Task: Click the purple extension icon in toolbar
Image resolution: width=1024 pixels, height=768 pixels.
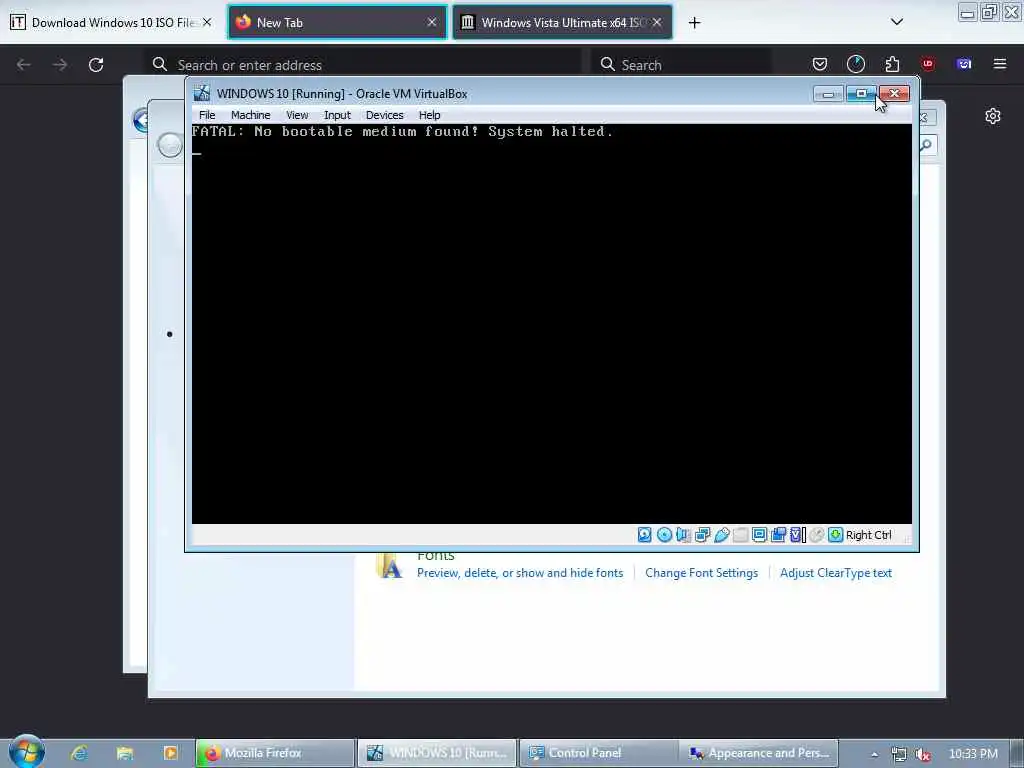Action: coord(964,64)
